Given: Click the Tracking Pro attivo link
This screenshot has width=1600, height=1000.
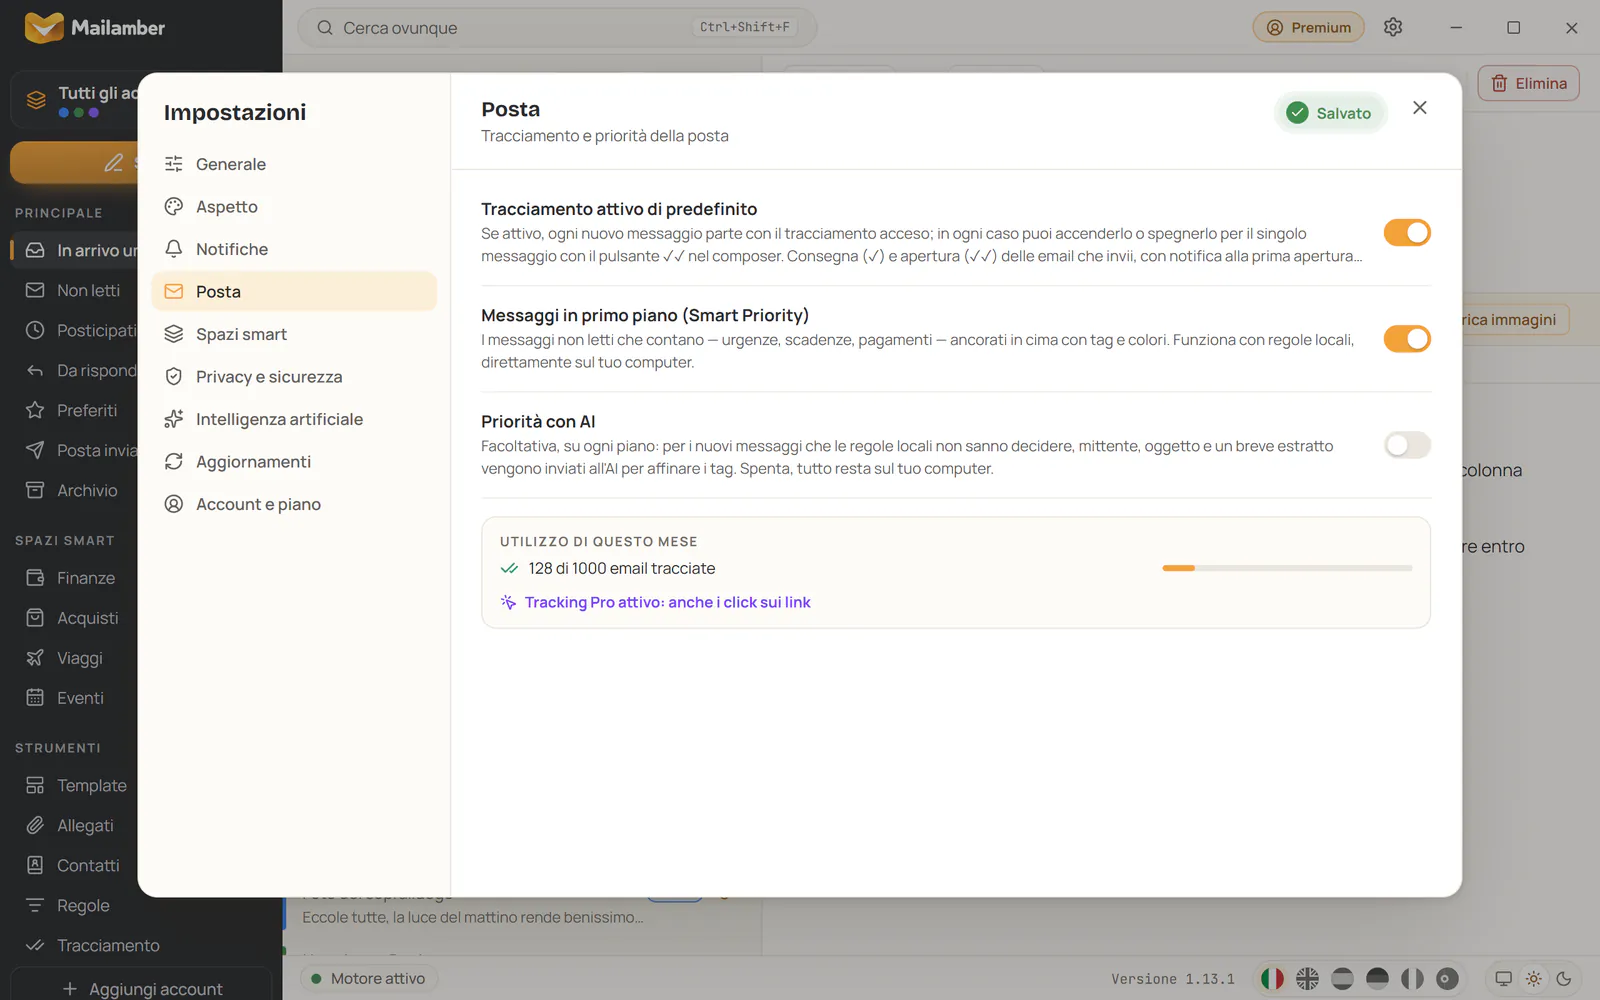Looking at the screenshot, I should point(667,602).
